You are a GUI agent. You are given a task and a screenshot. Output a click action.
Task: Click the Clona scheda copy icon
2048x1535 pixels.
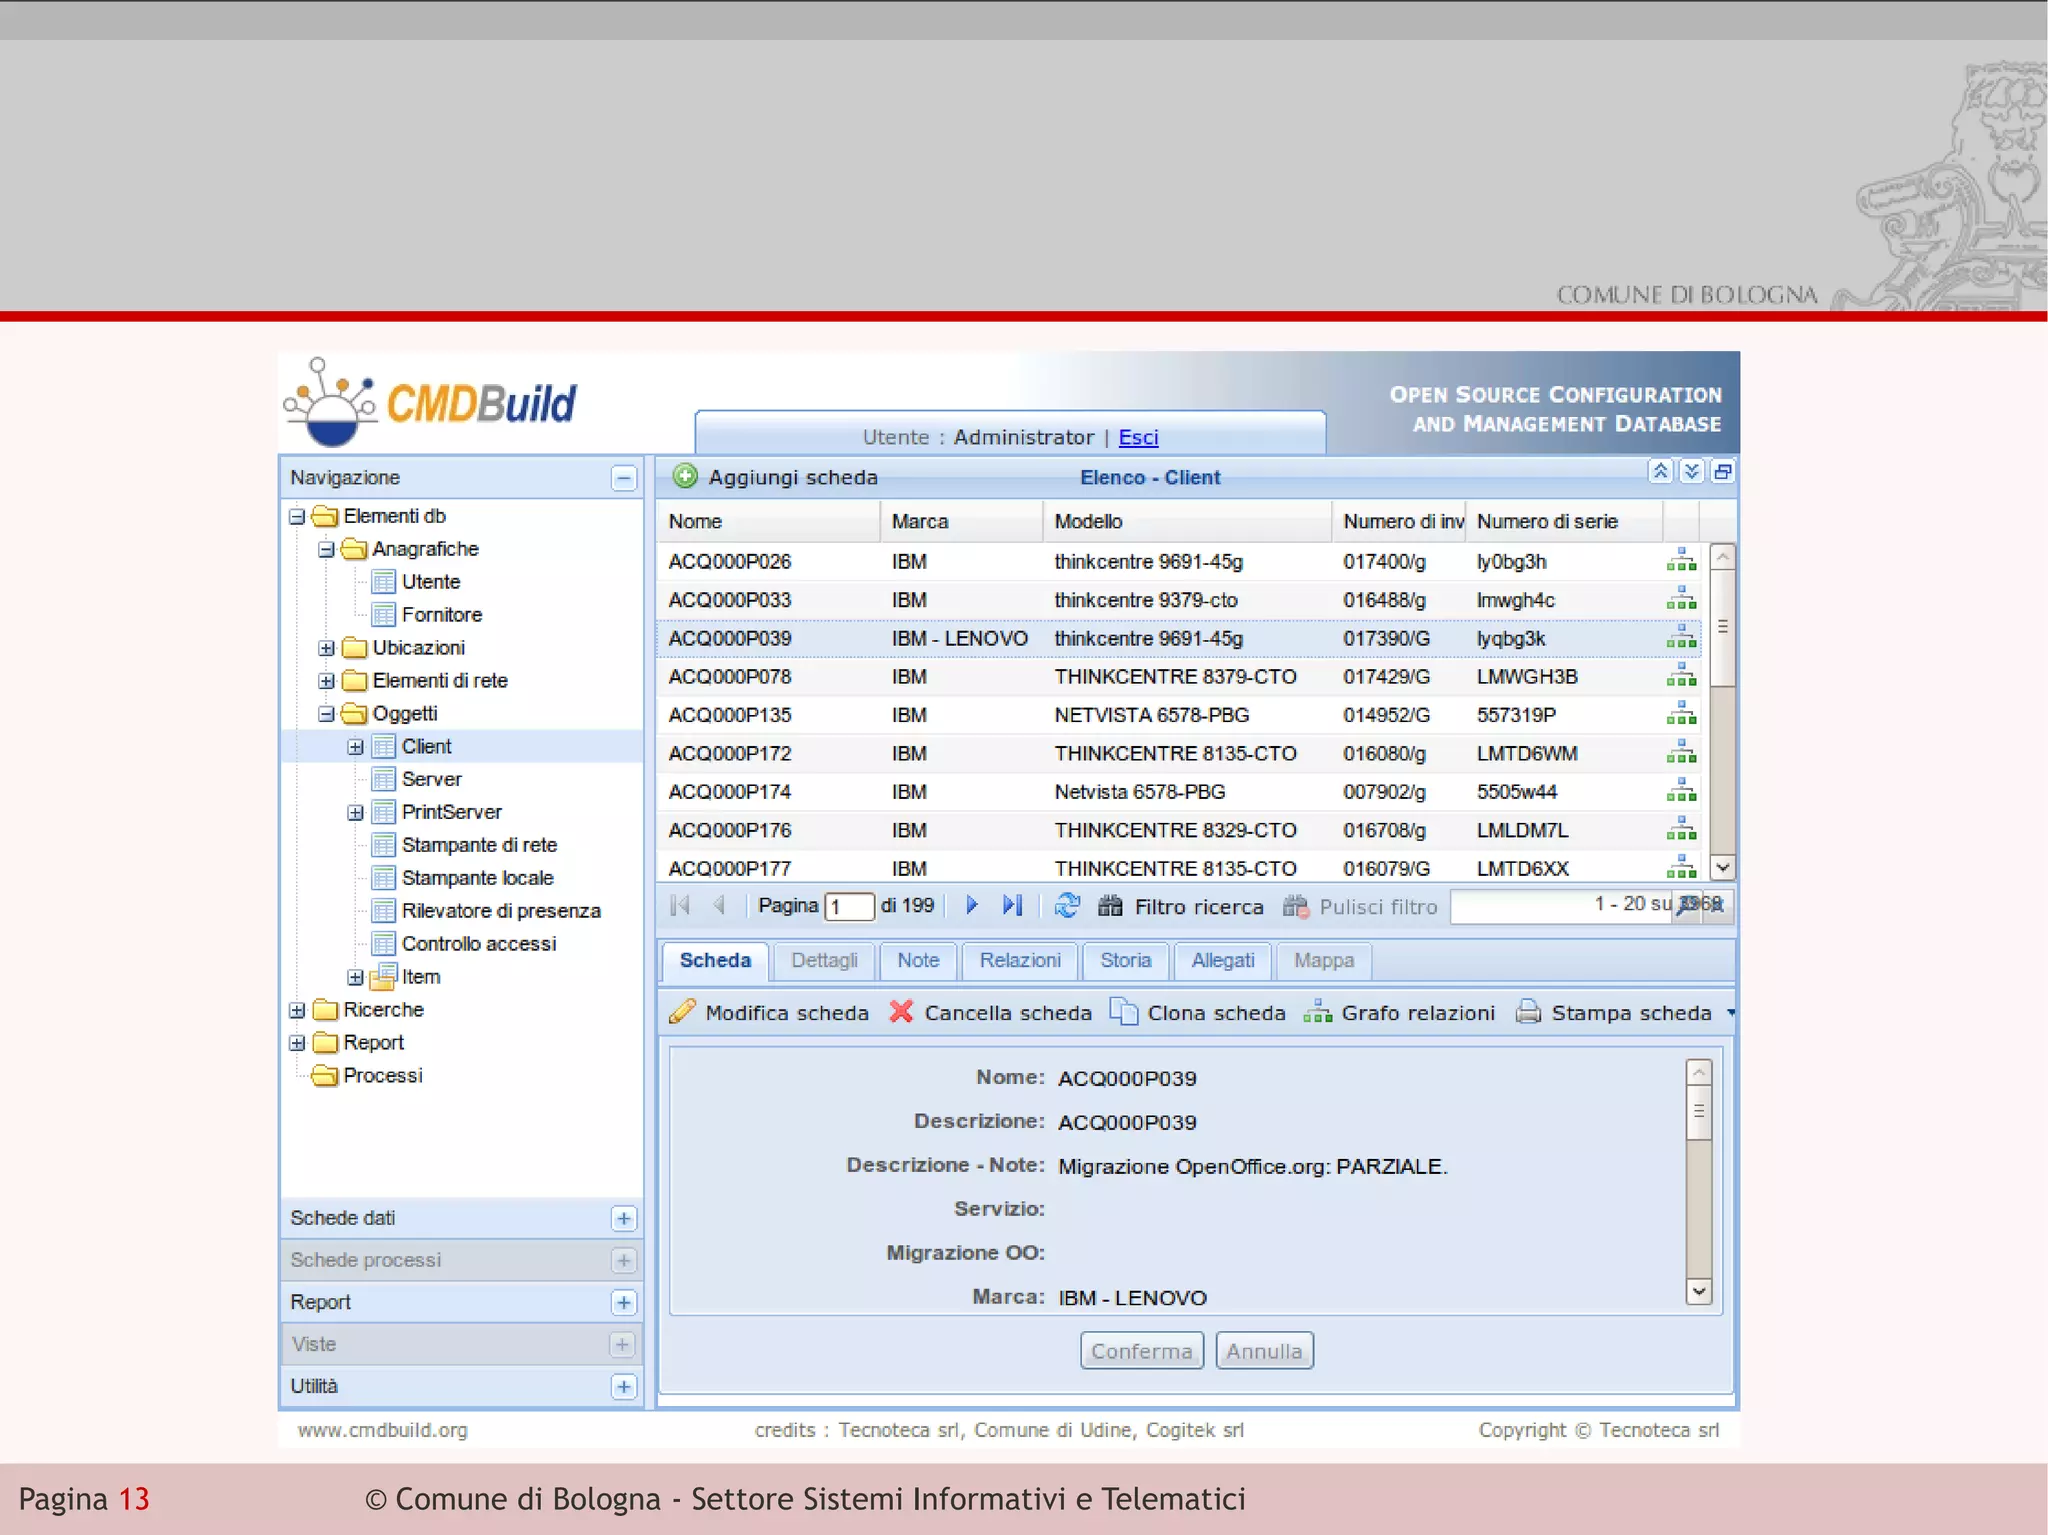pos(1124,1012)
